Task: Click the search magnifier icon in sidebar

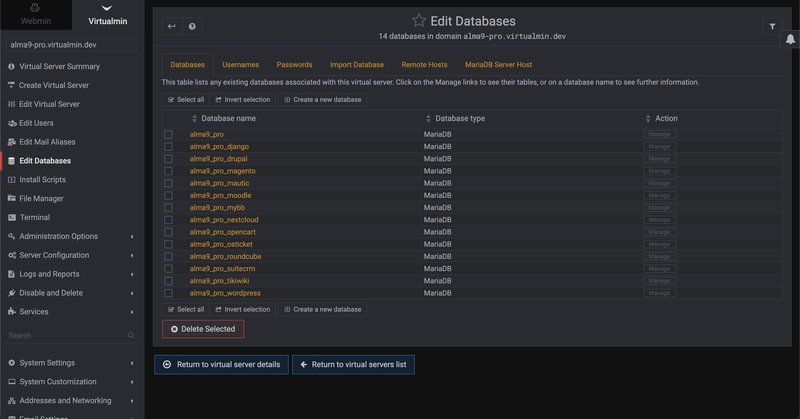Action: (x=130, y=336)
